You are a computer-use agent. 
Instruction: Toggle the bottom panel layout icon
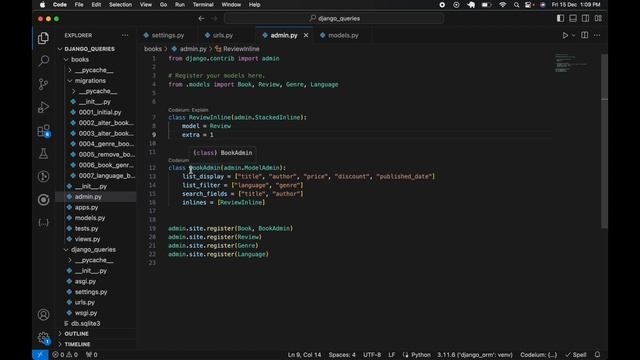pyautogui.click(x=573, y=18)
